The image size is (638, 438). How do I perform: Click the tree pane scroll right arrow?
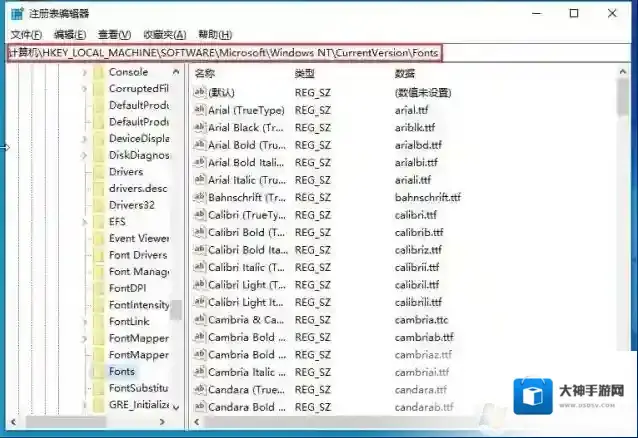click(x=162, y=422)
